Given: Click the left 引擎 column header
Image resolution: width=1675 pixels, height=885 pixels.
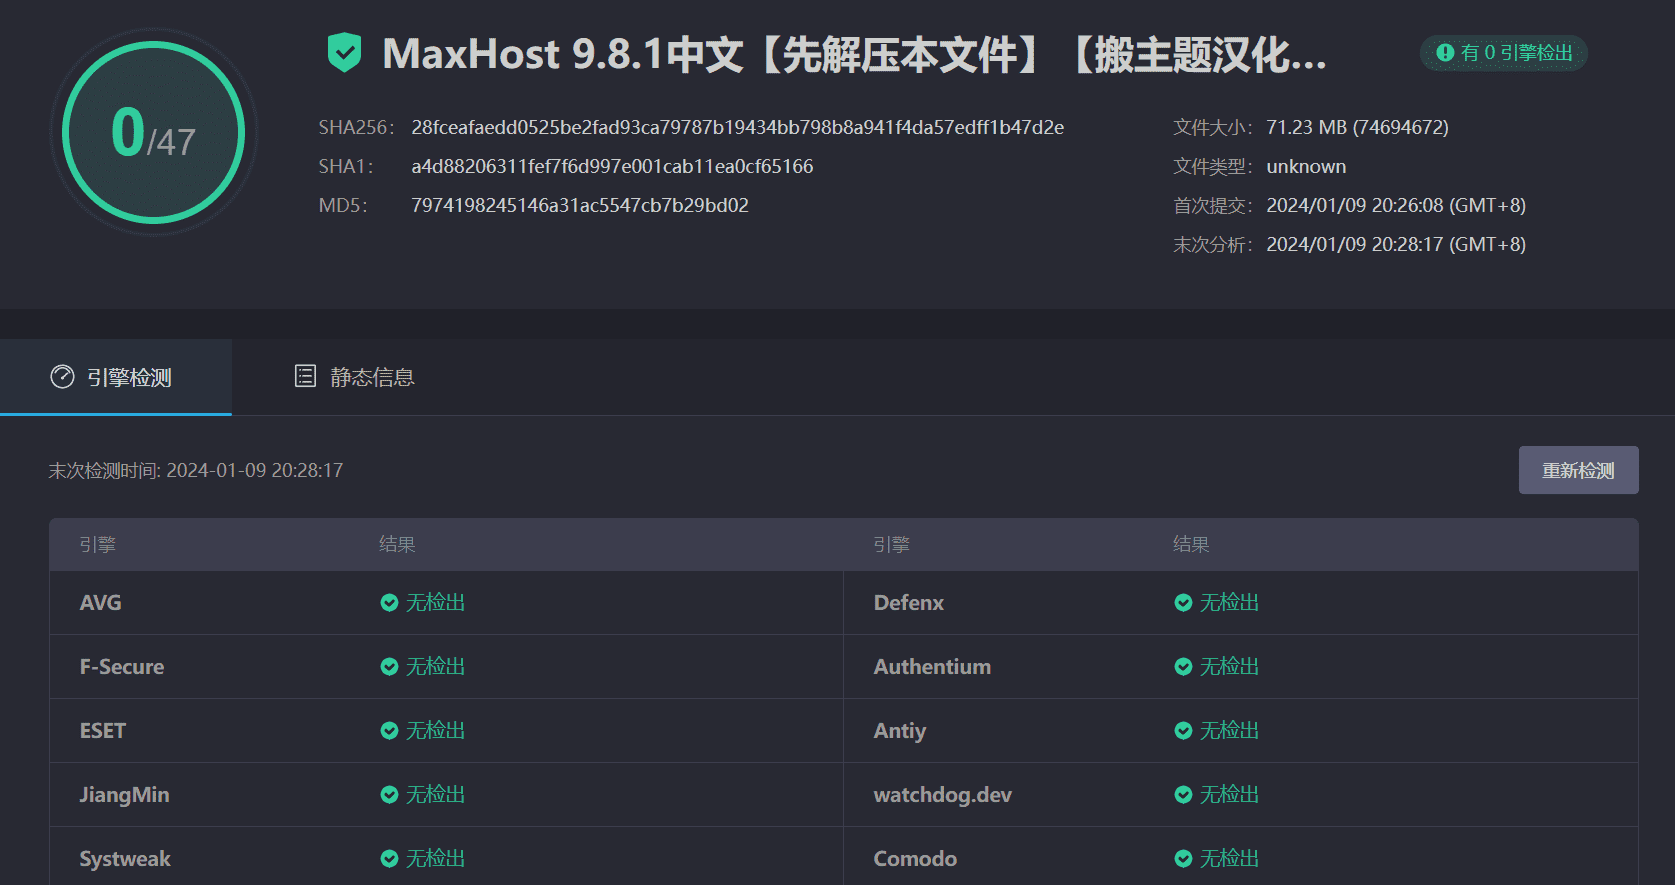Looking at the screenshot, I should point(98,544).
